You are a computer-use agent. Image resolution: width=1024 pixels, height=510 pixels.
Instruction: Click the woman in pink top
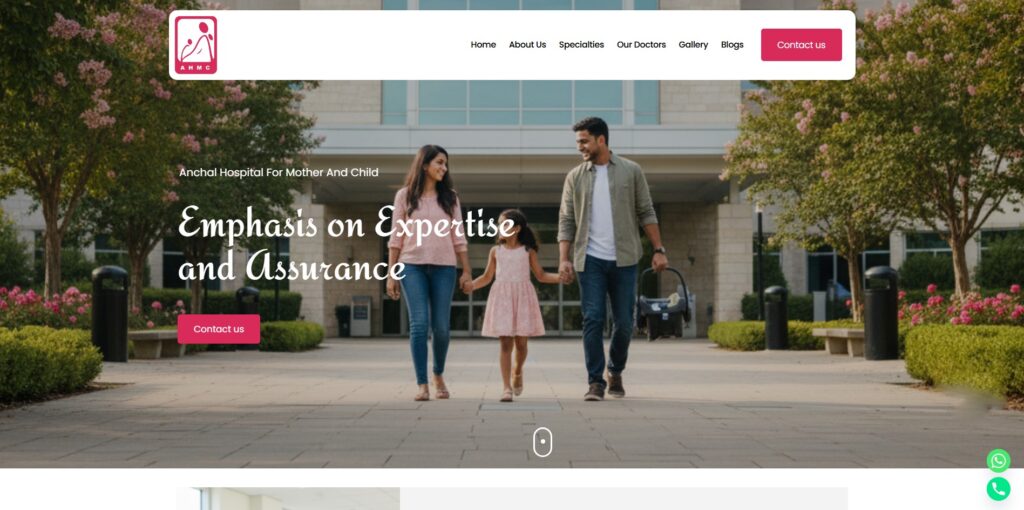[x=428, y=272]
